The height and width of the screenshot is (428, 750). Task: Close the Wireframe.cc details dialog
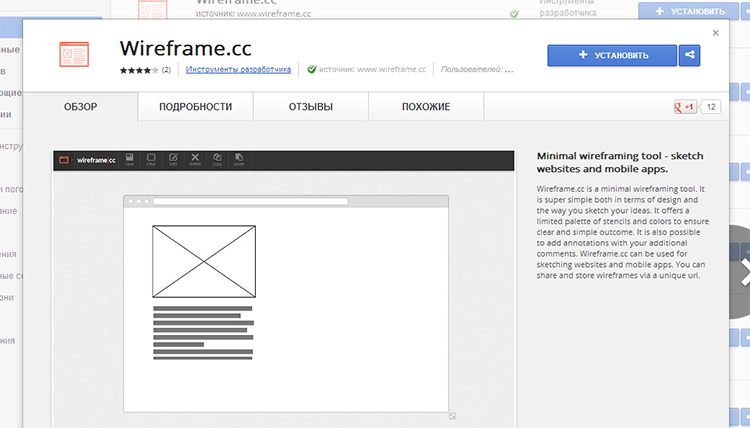coord(716,33)
